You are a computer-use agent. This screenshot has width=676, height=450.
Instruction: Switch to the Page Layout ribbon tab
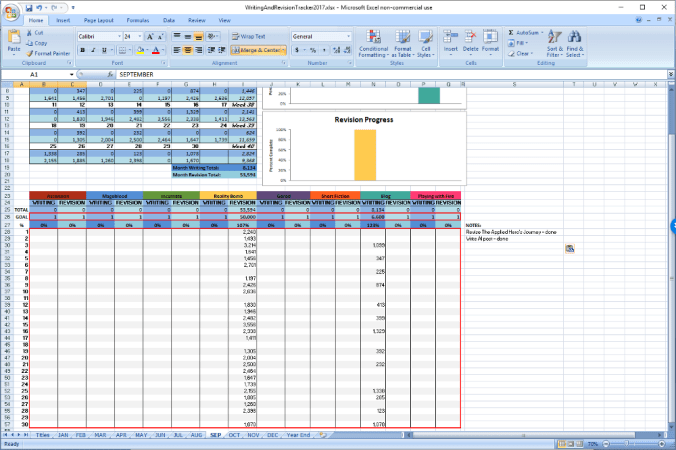click(98, 19)
